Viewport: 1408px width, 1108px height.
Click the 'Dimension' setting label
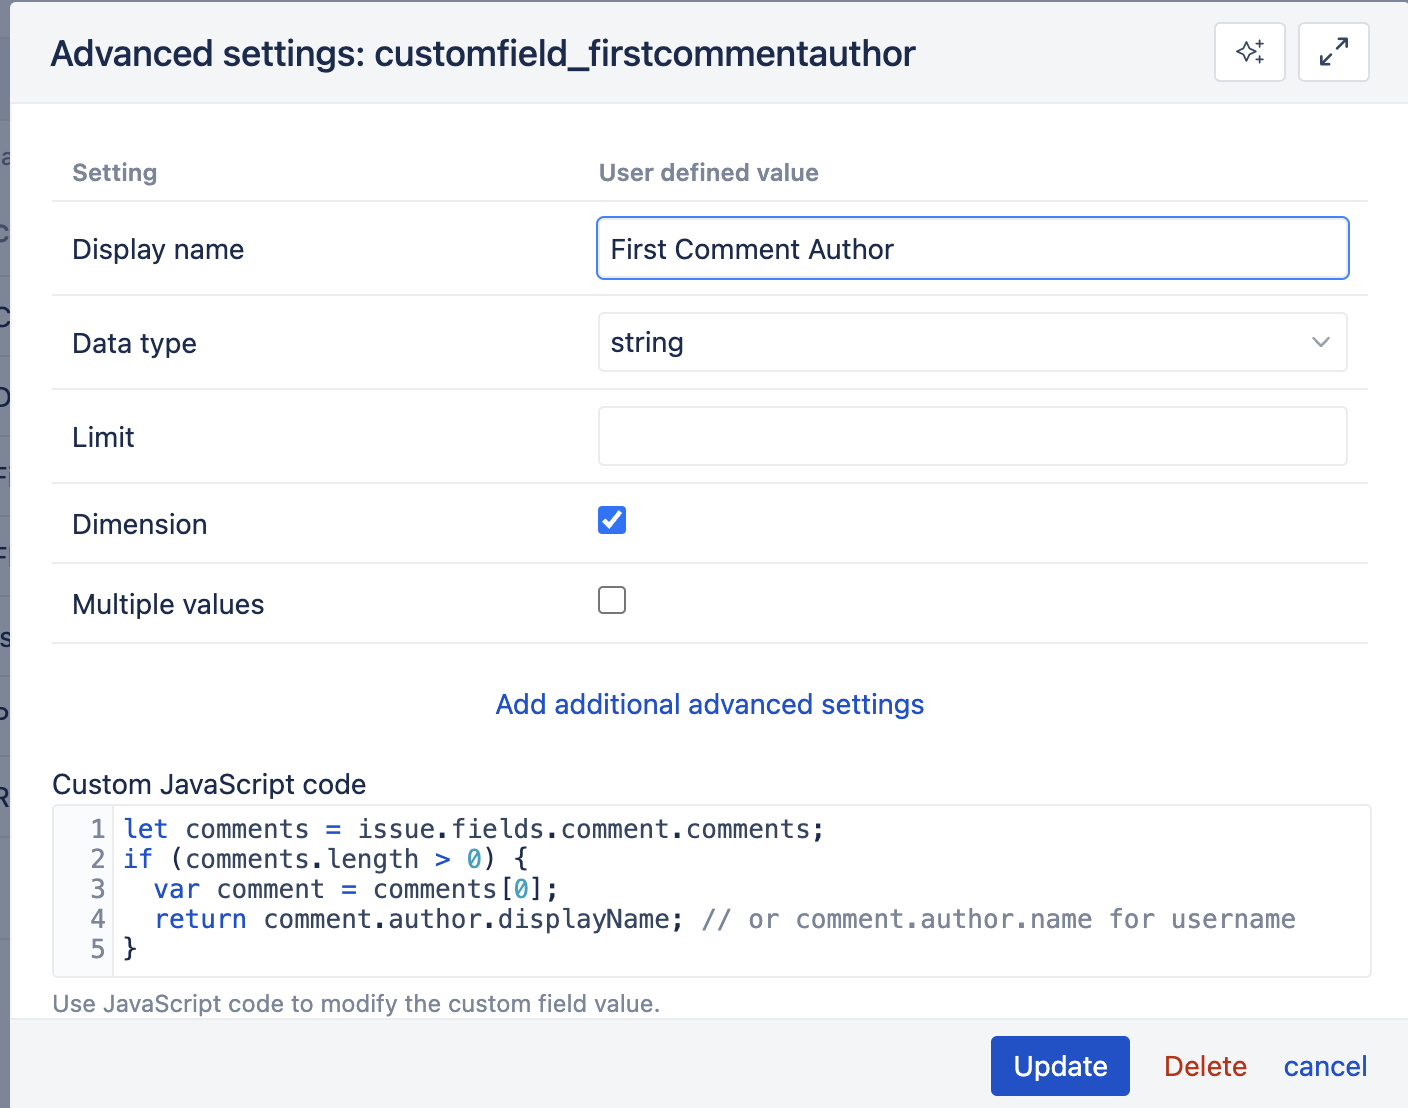click(x=140, y=524)
